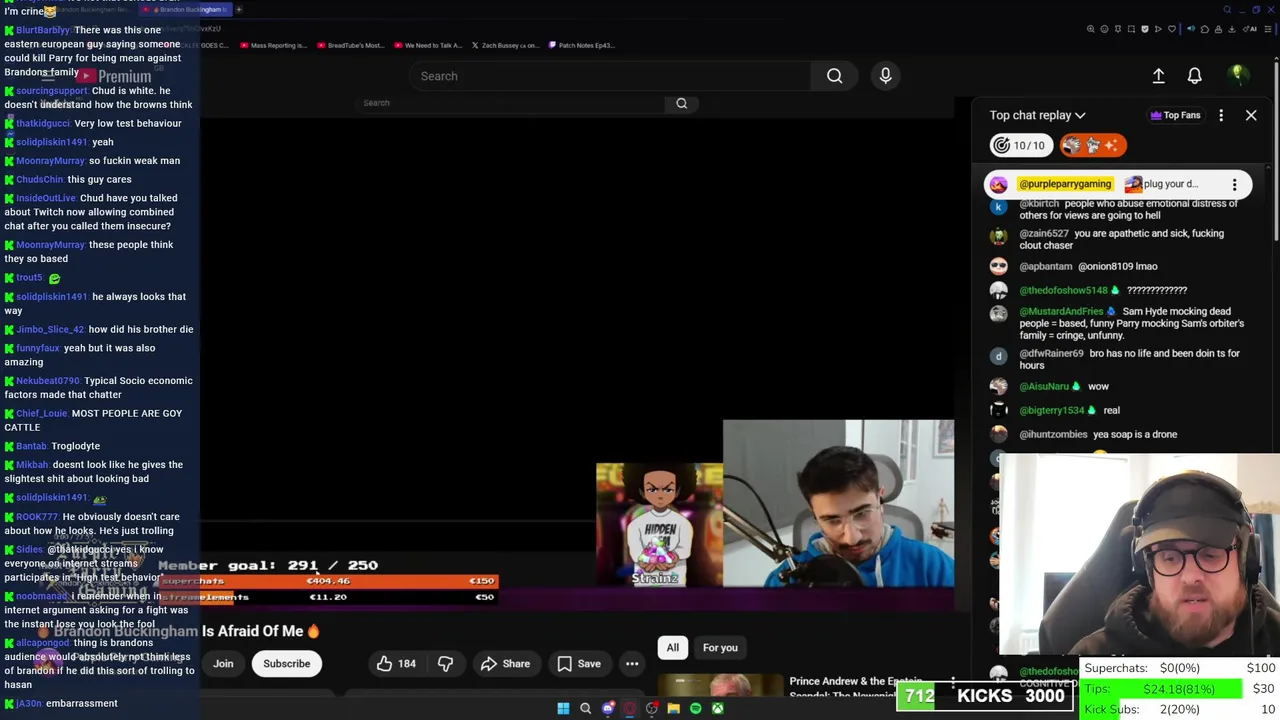Click @MustardAndFries chat username
The height and width of the screenshot is (720, 1280).
pos(1060,312)
